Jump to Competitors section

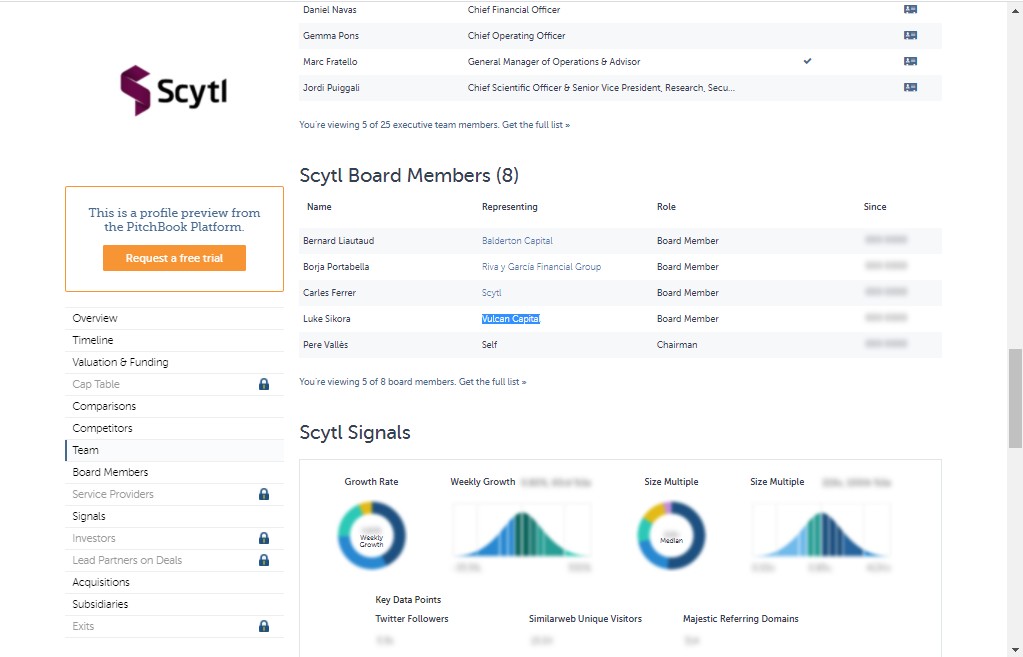pyautogui.click(x=174, y=428)
